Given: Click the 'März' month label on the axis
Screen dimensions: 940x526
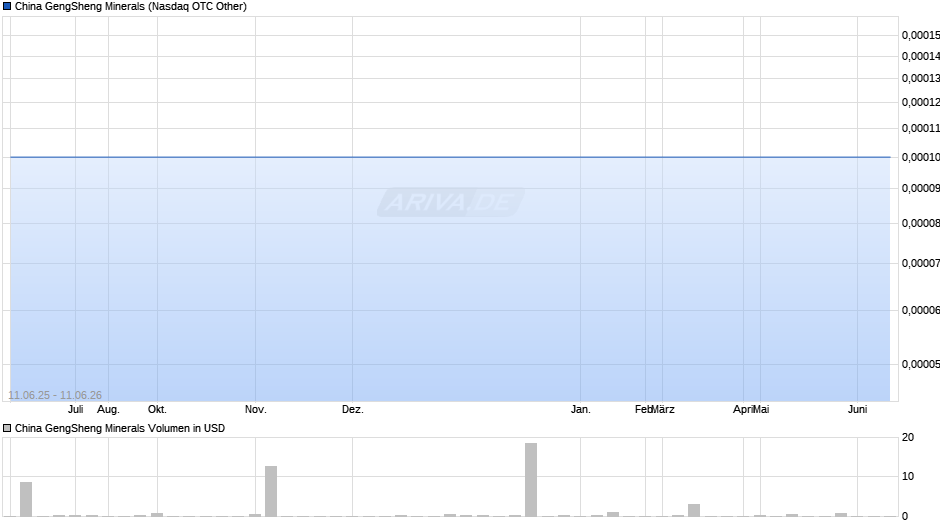Looking at the screenshot, I should click(663, 409).
